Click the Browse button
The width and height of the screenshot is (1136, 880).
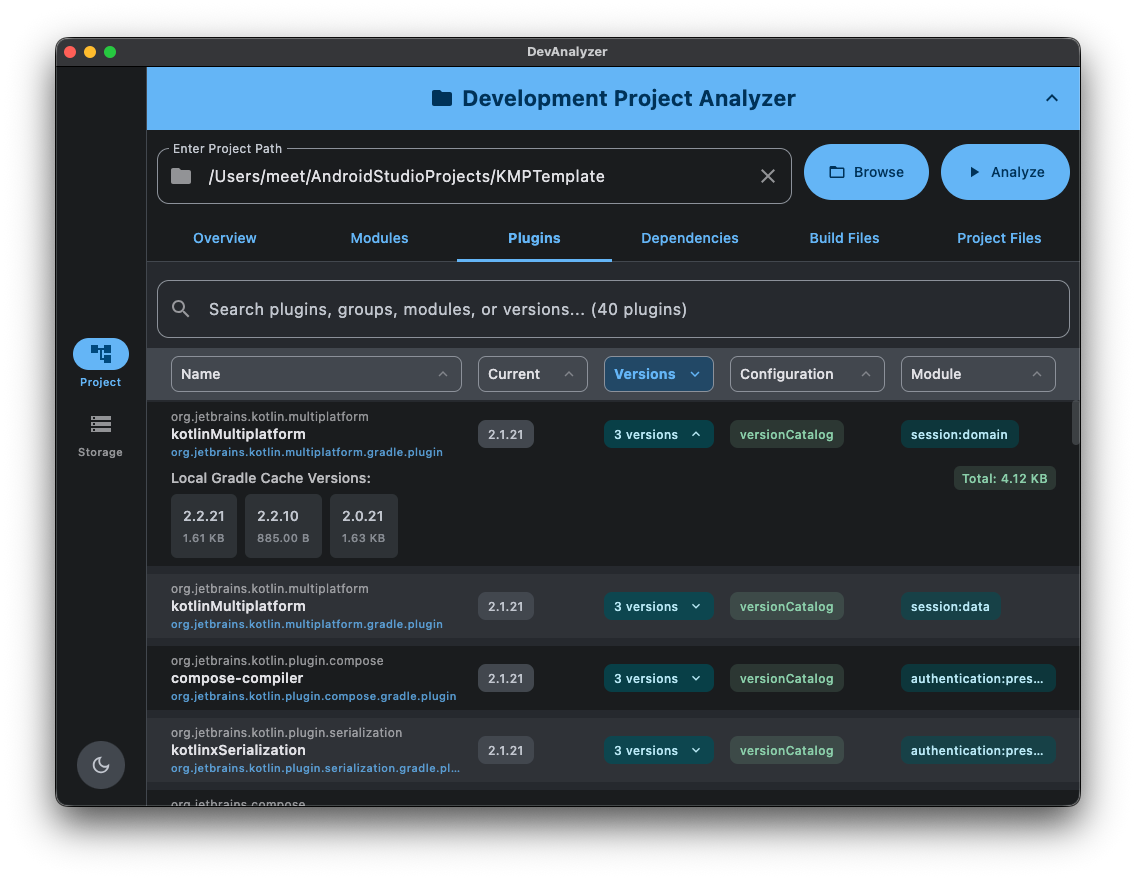(866, 172)
